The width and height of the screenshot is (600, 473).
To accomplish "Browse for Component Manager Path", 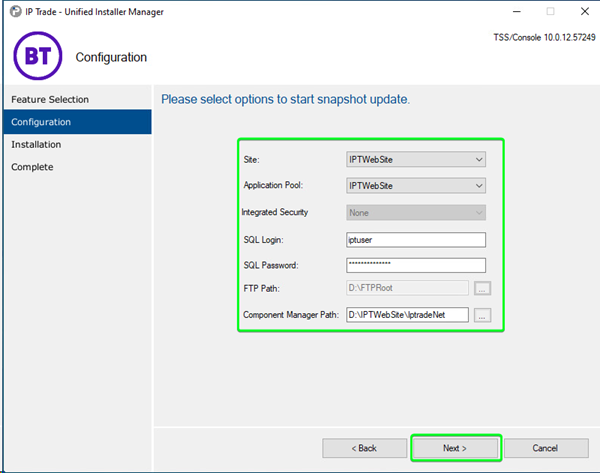I will tap(482, 315).
